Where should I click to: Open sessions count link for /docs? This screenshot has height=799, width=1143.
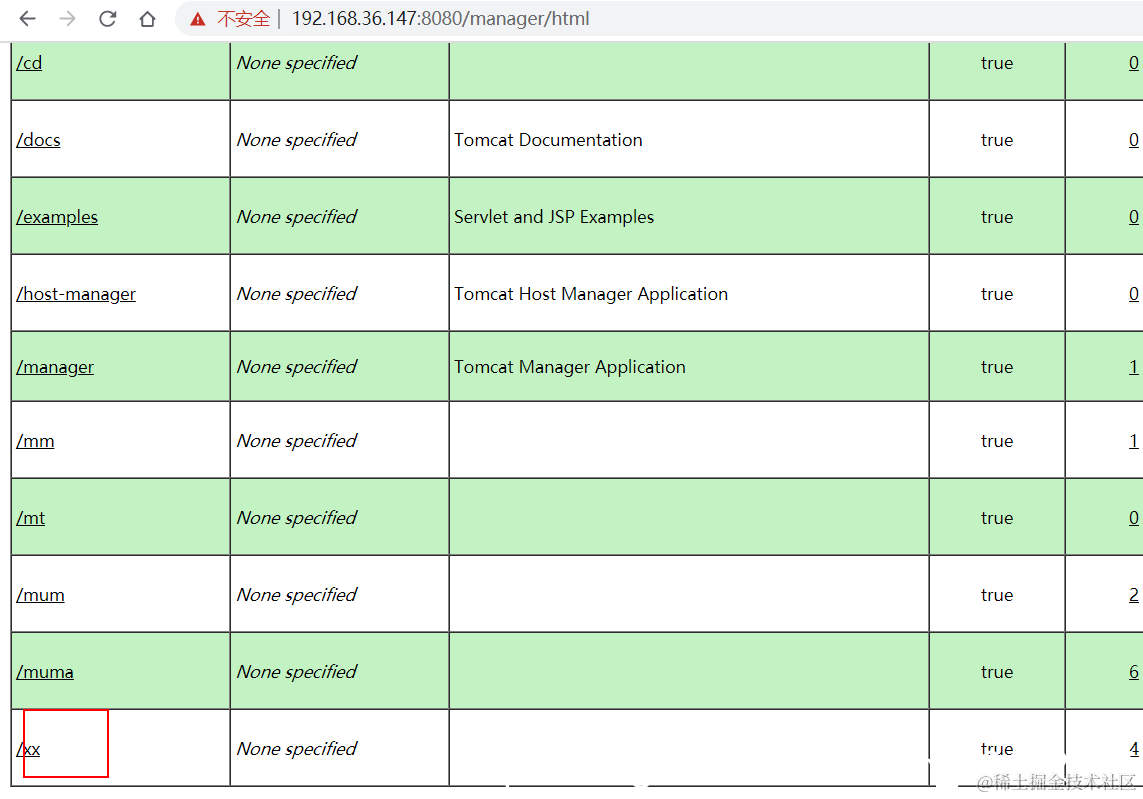(1134, 140)
